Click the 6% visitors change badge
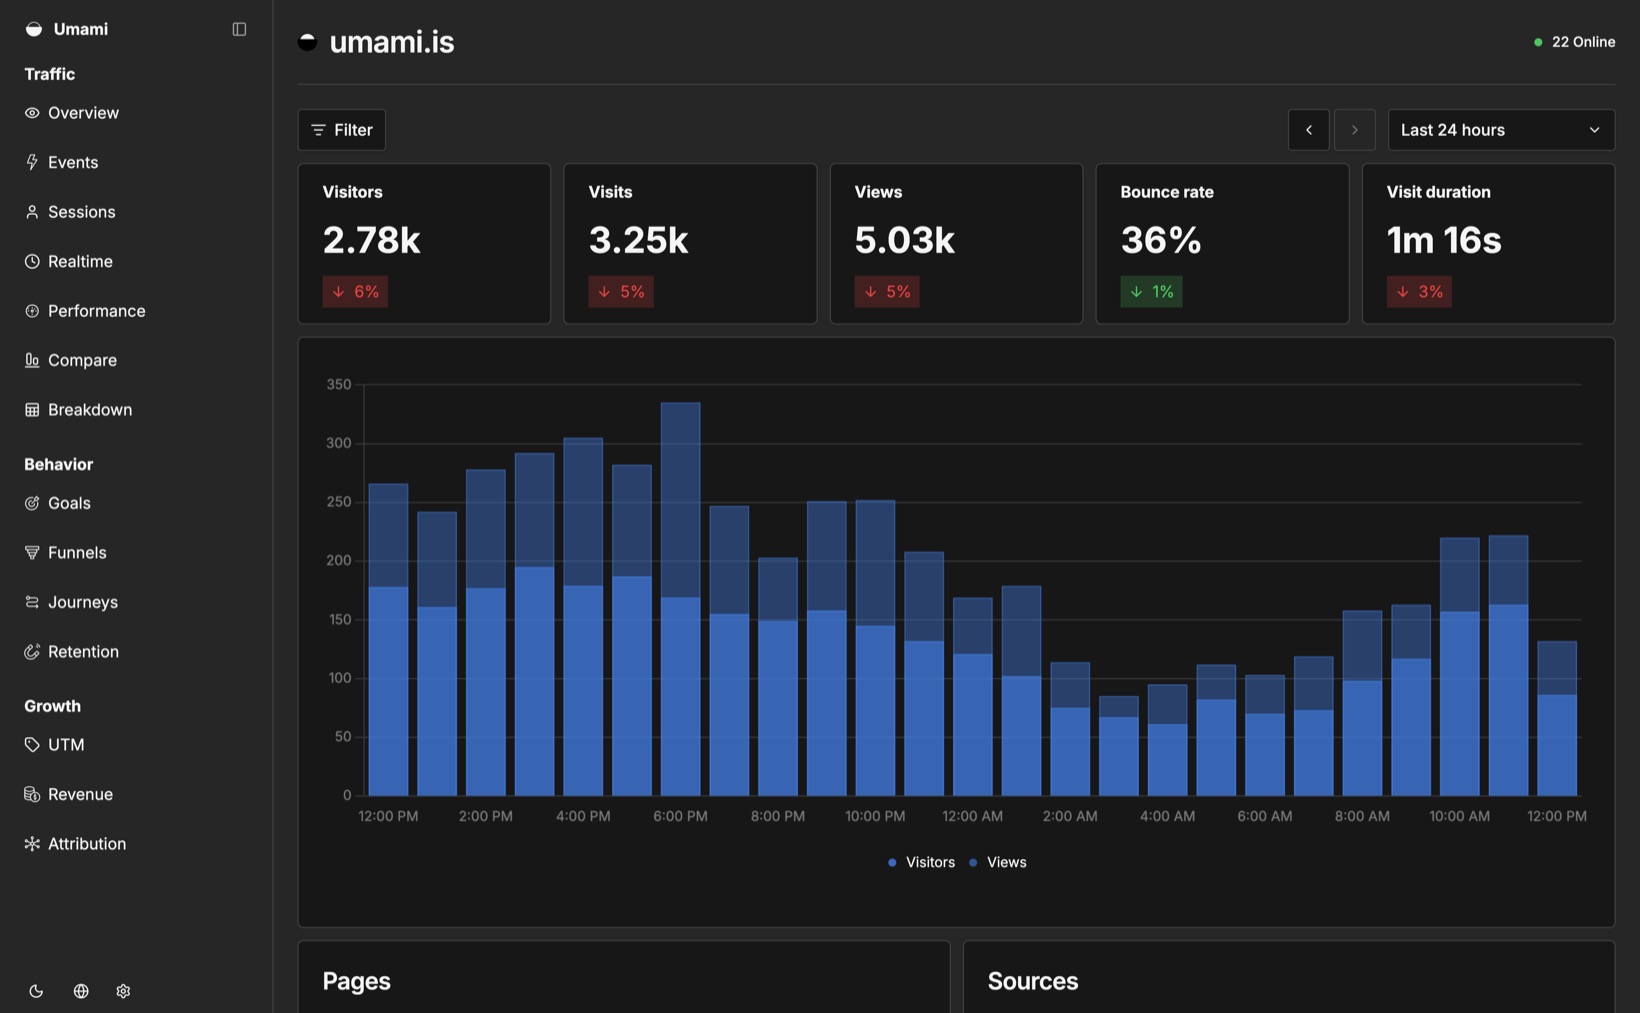The height and width of the screenshot is (1013, 1640). click(355, 292)
